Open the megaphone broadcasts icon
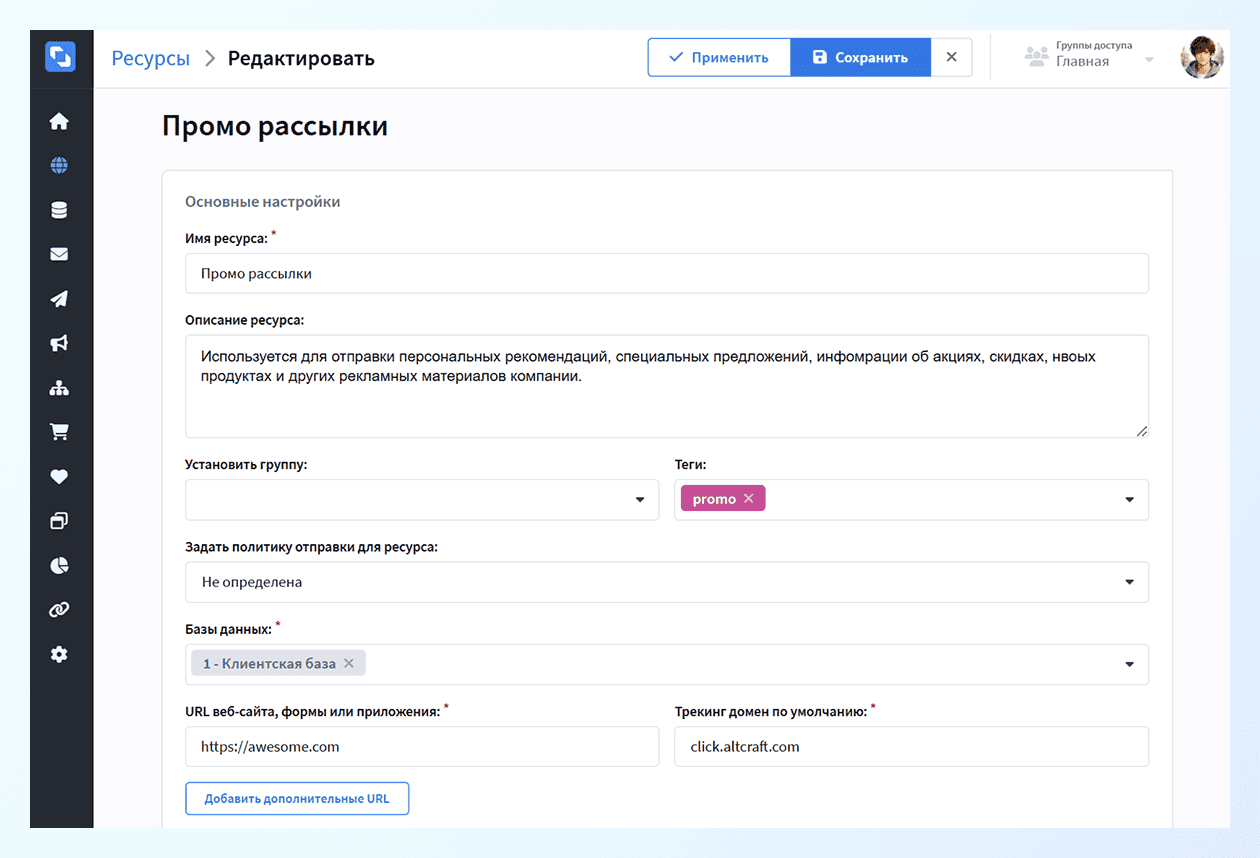1260x858 pixels. coord(60,343)
